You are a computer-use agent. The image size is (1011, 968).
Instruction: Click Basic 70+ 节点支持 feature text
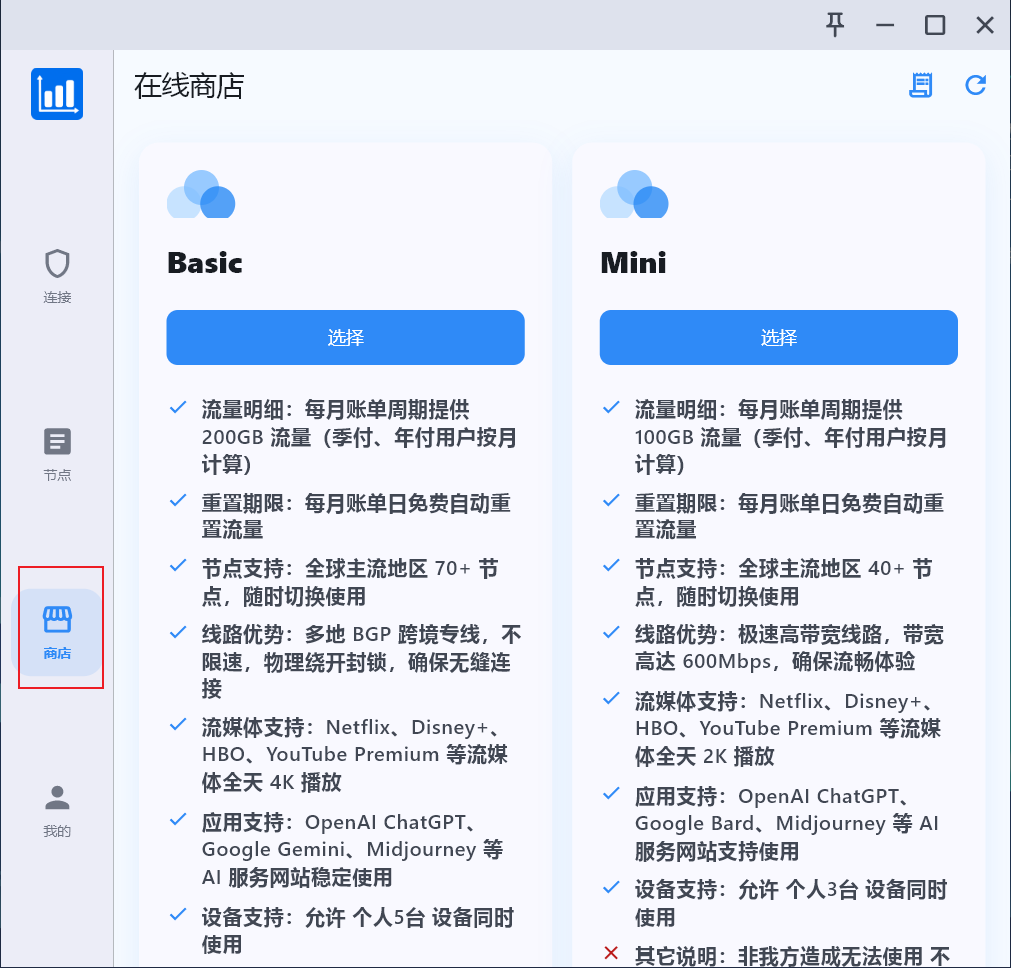[x=350, y=582]
